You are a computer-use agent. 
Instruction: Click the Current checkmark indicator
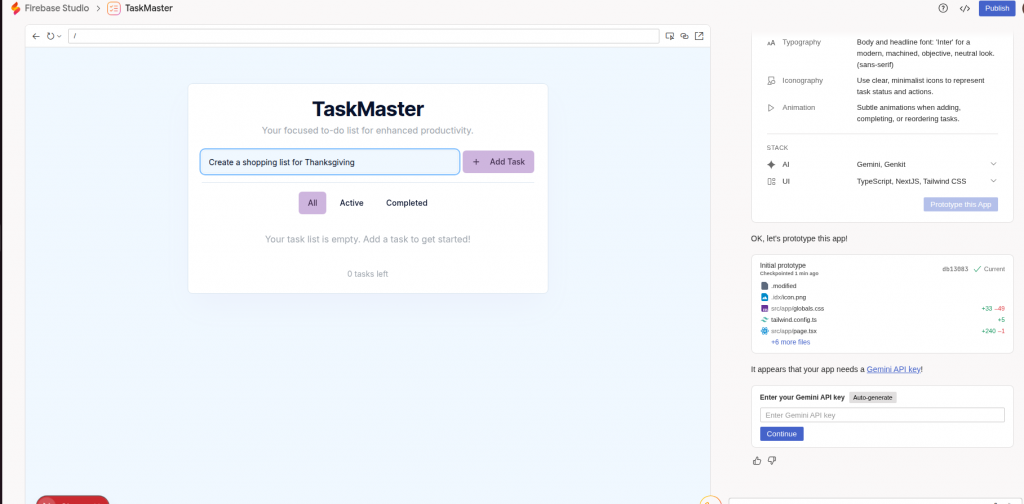(989, 269)
